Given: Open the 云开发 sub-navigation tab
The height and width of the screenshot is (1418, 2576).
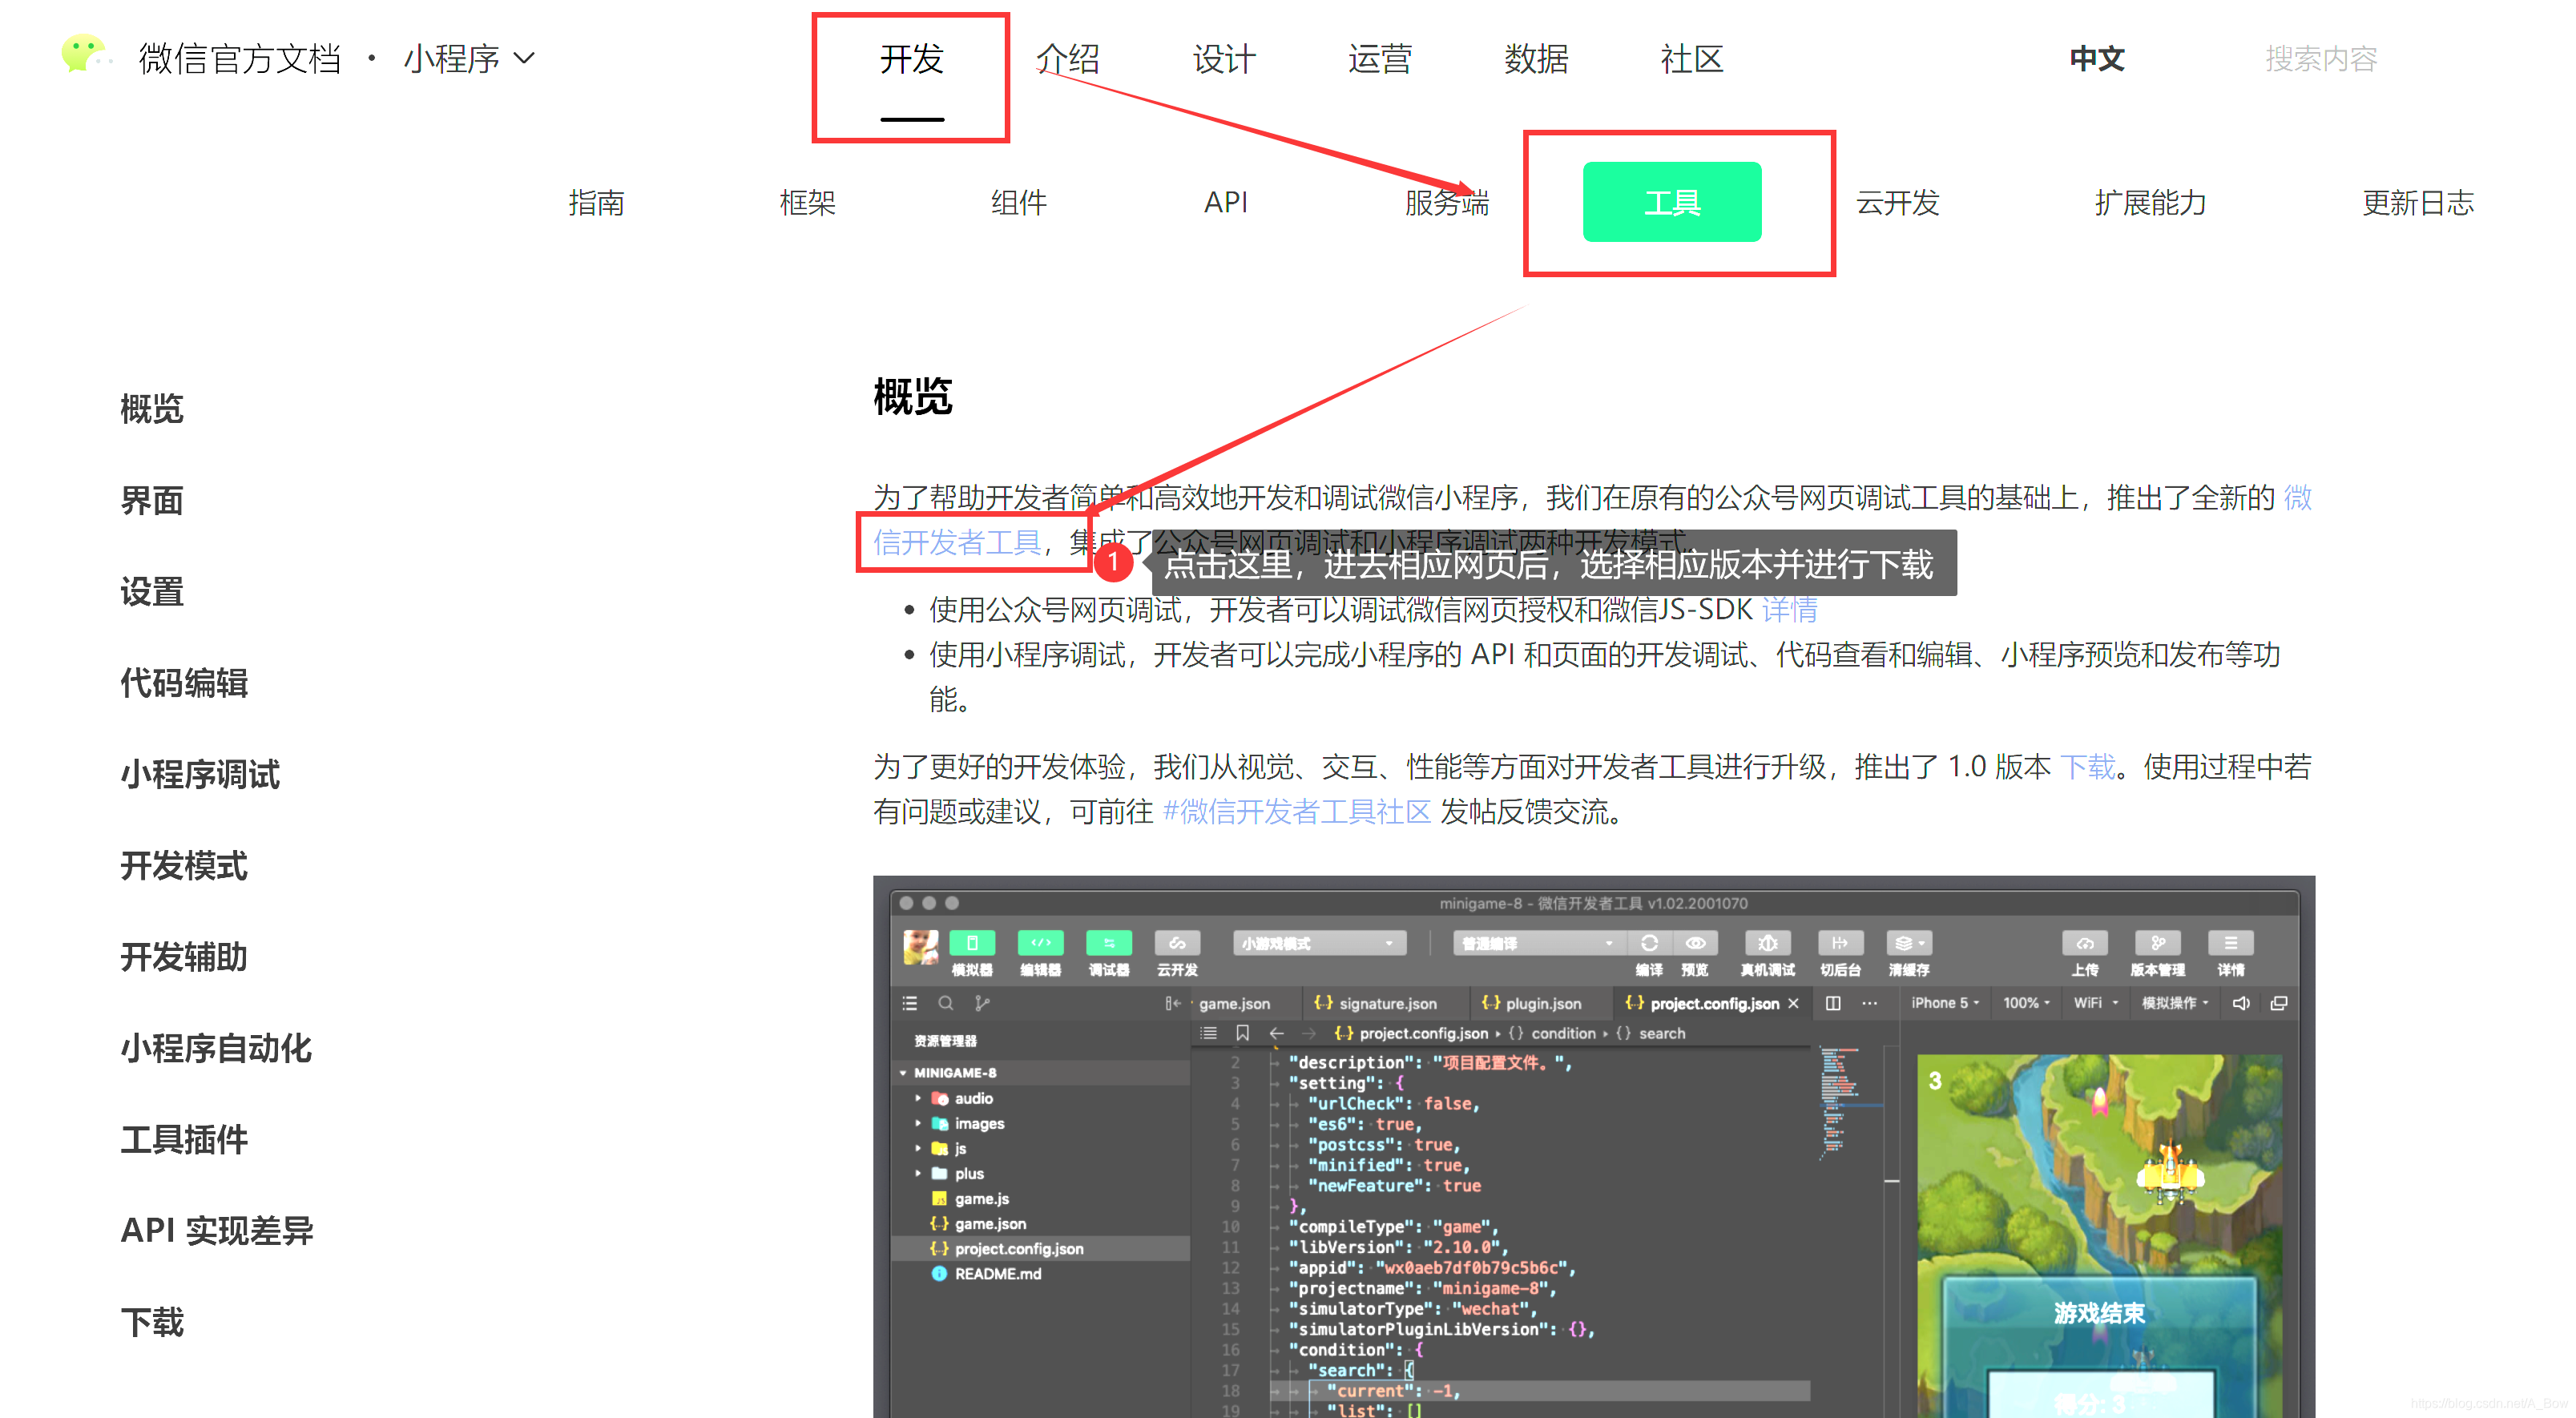Looking at the screenshot, I should 1897,202.
